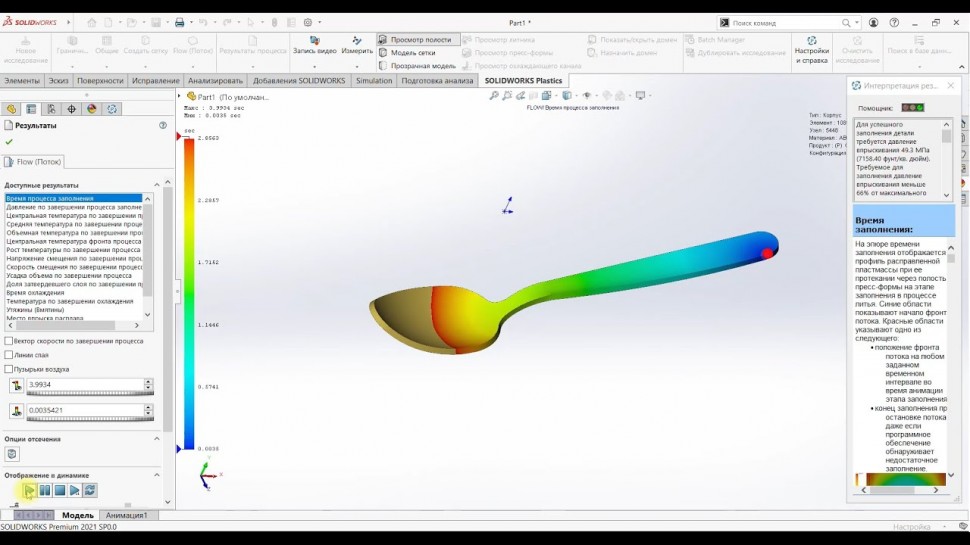Open the Запись видео tool
This screenshot has height=545, width=970.
pos(314,45)
